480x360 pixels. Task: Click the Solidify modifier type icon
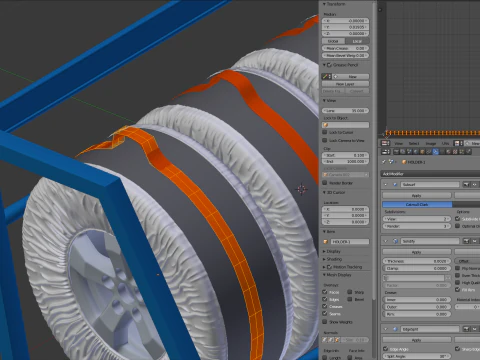click(395, 241)
